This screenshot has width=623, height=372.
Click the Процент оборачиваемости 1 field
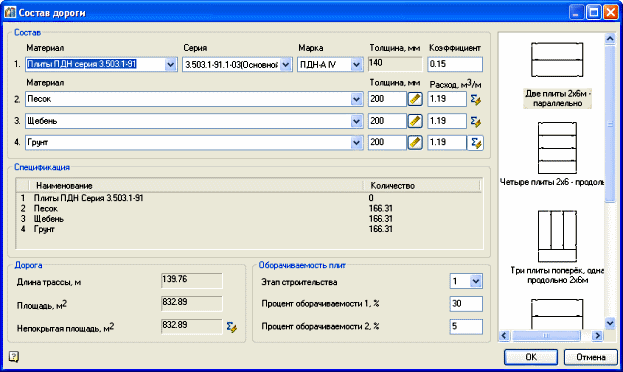pyautogui.click(x=466, y=304)
